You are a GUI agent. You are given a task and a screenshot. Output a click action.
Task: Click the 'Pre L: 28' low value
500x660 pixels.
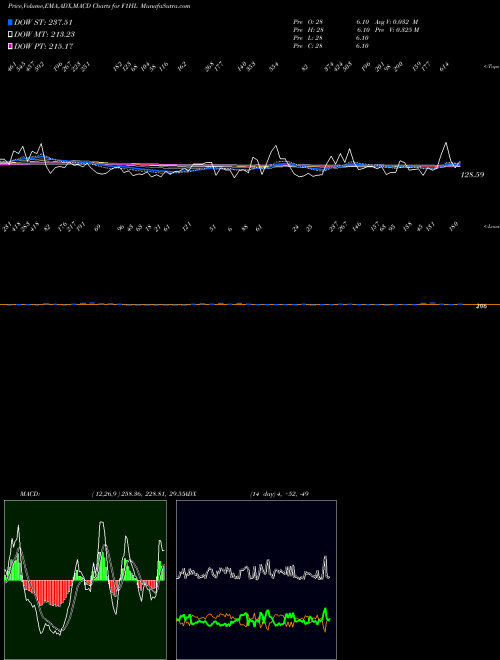(x=309, y=38)
